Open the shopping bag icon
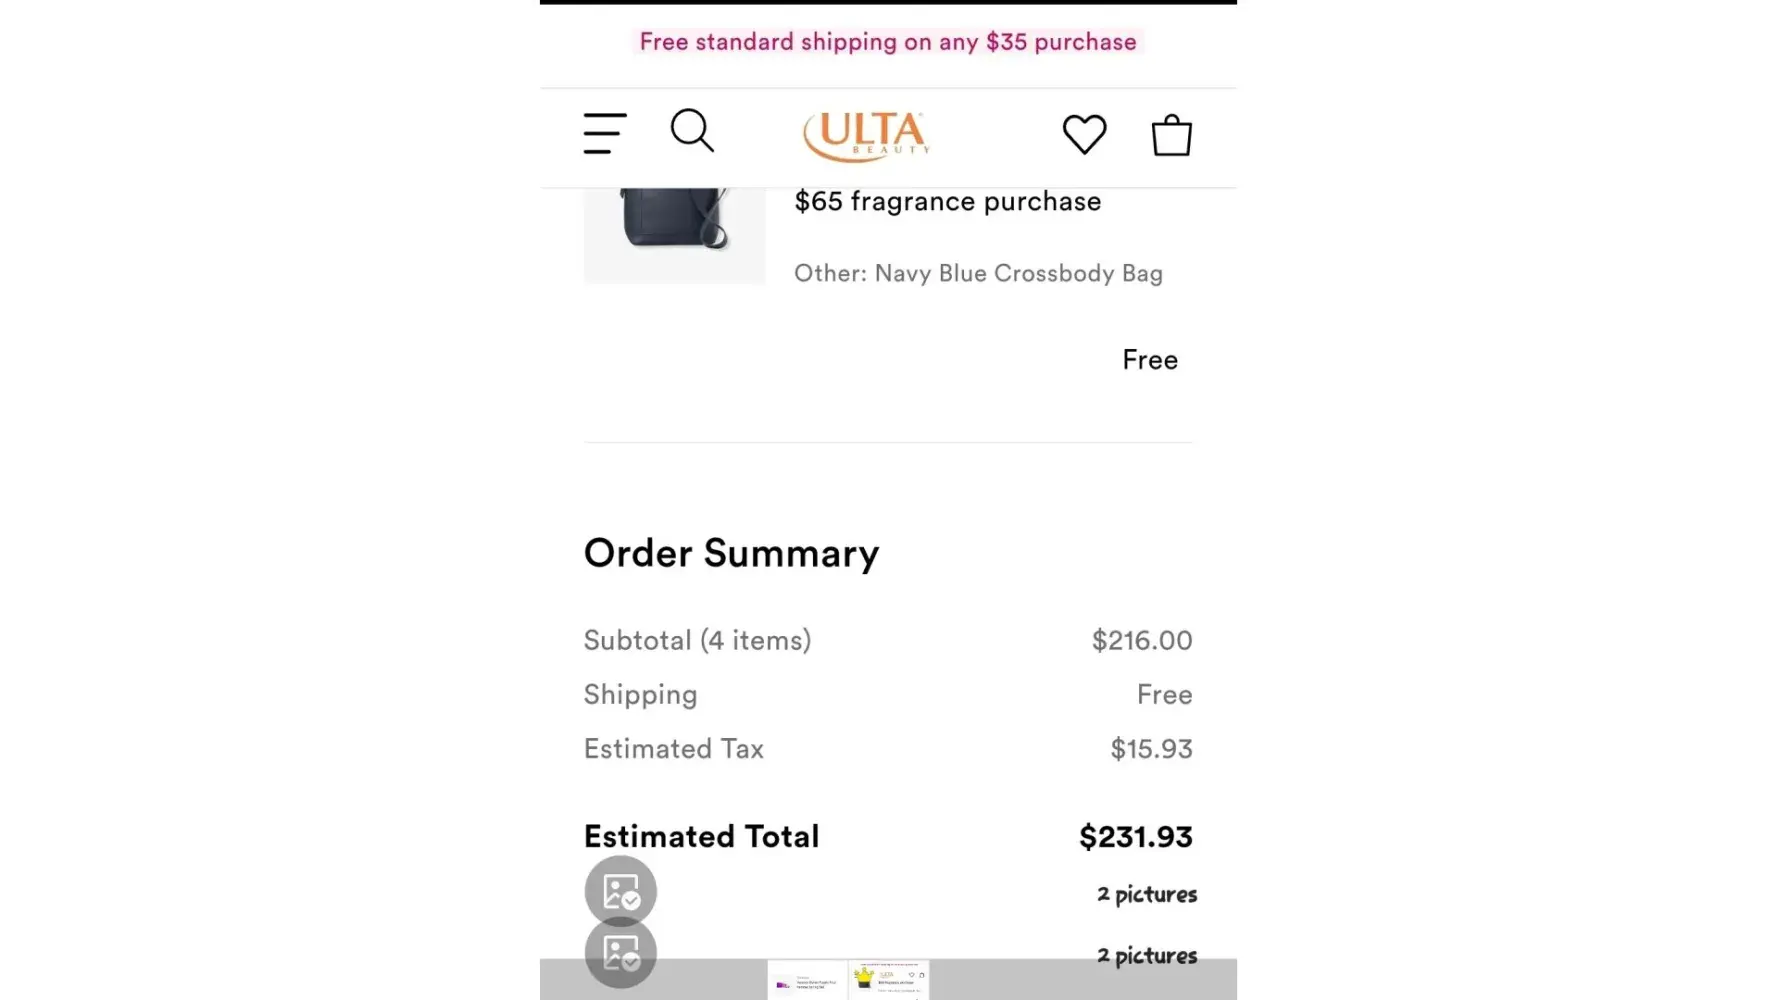The image size is (1778, 1000). [1171, 135]
